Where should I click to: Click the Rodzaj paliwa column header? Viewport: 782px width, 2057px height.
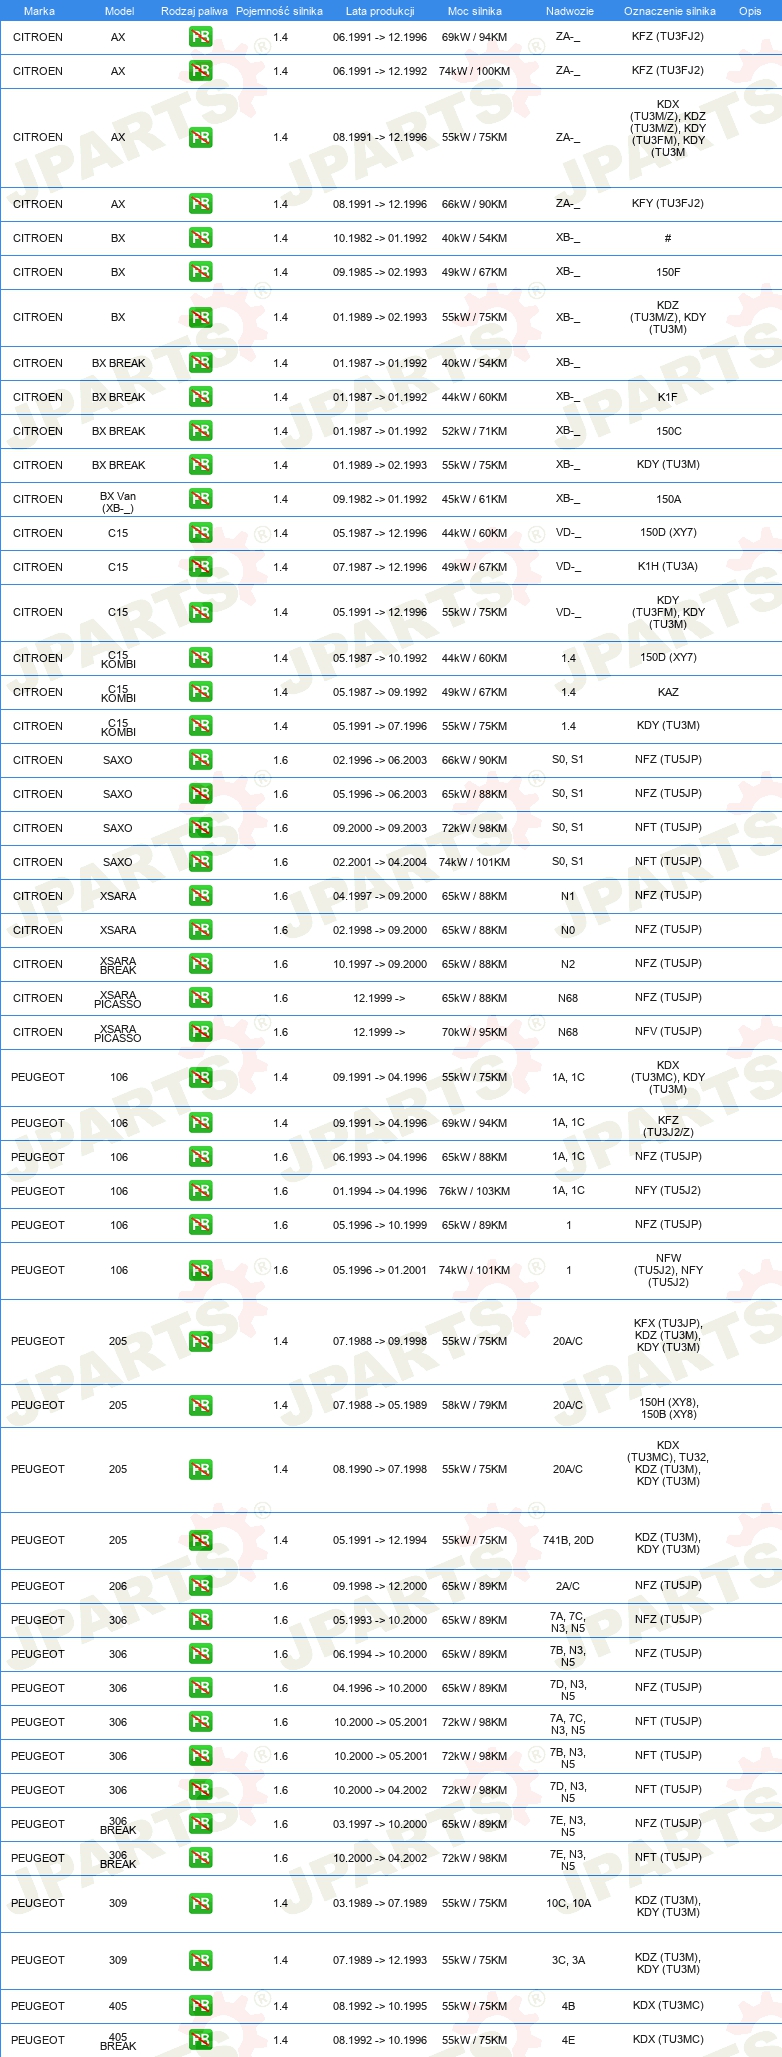tap(194, 11)
